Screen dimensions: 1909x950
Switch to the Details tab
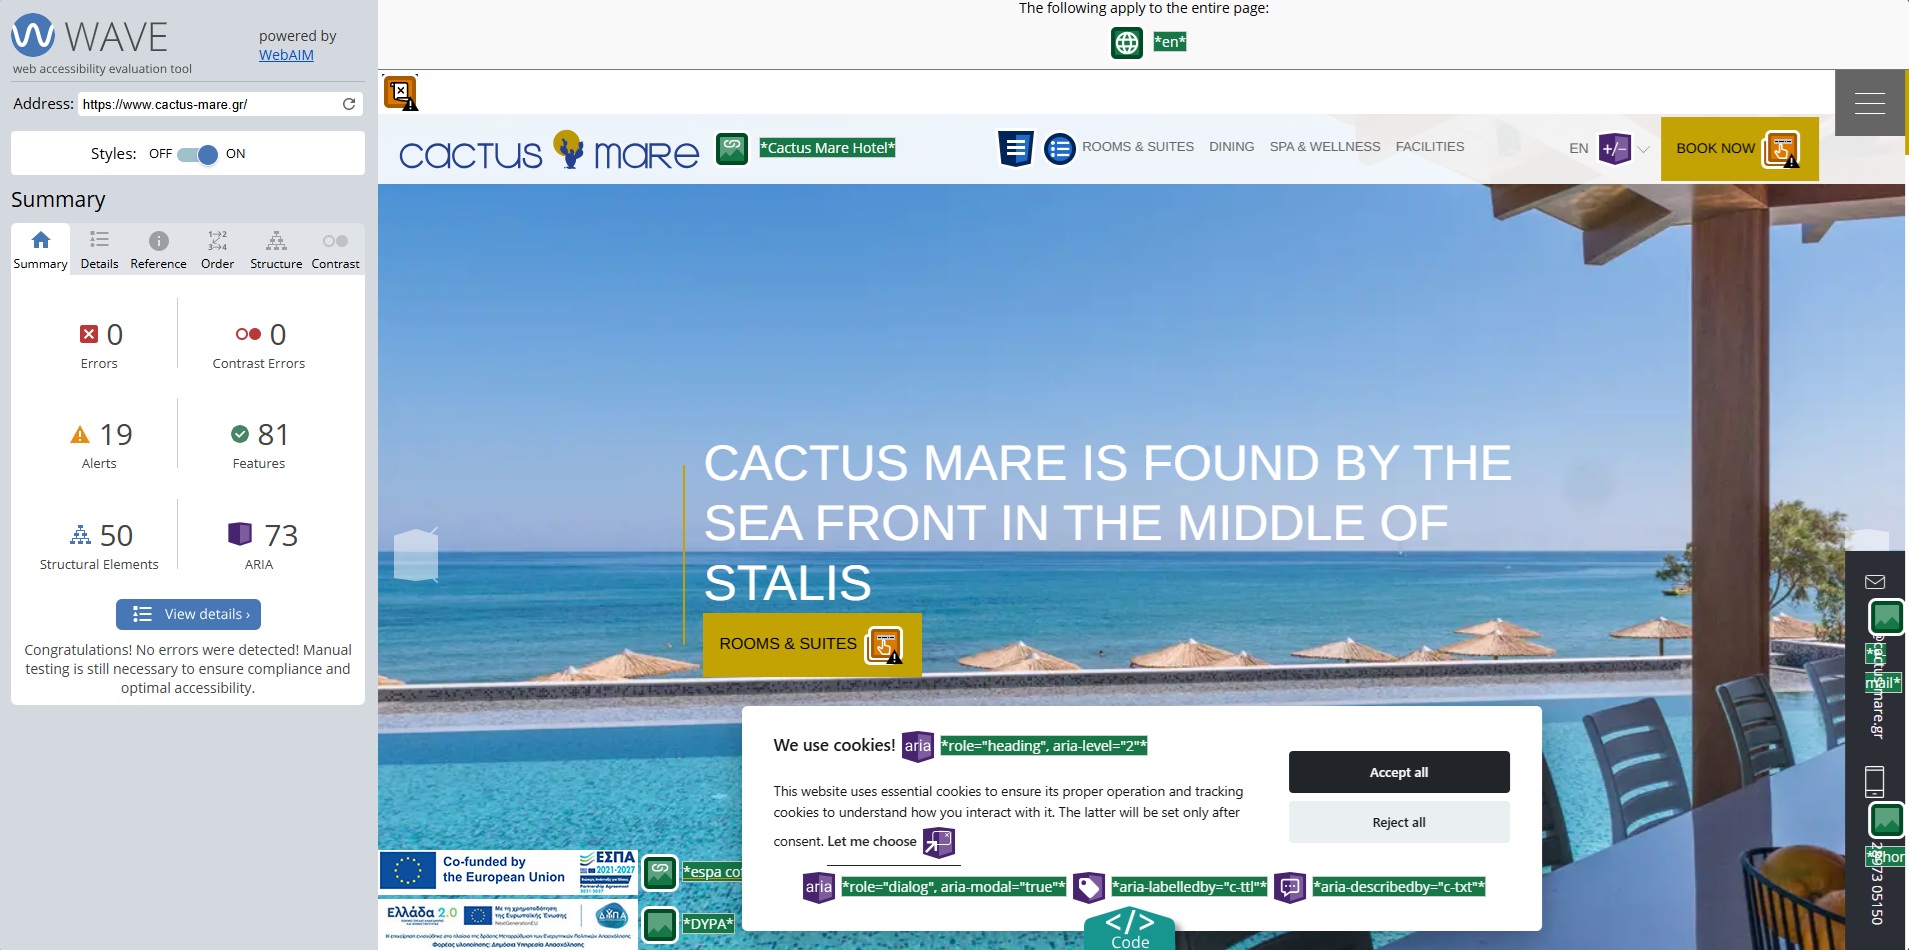[x=99, y=249]
